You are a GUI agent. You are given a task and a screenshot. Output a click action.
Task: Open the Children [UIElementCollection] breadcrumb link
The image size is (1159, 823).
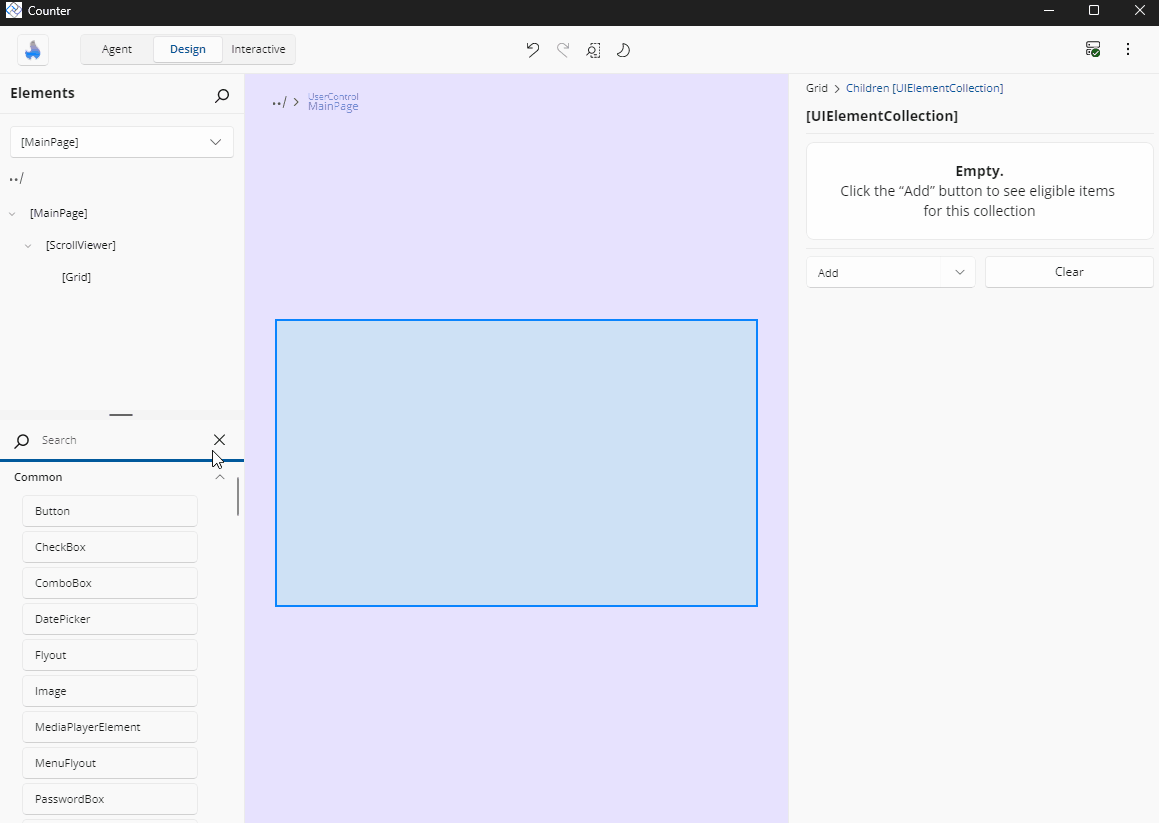[923, 88]
